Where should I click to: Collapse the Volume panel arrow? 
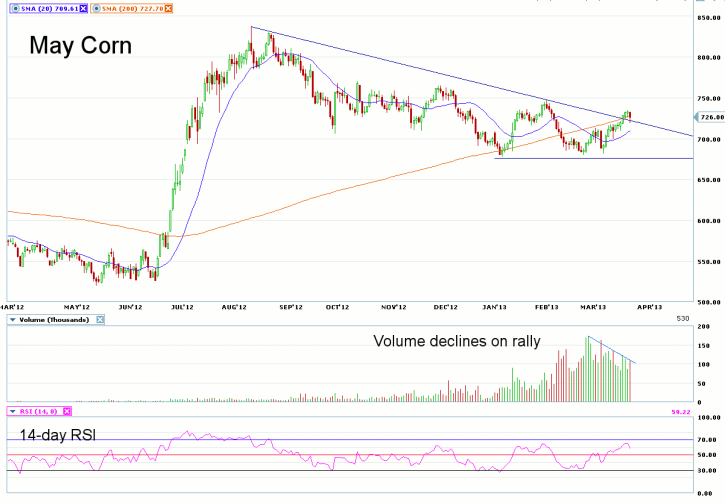pyautogui.click(x=12, y=319)
